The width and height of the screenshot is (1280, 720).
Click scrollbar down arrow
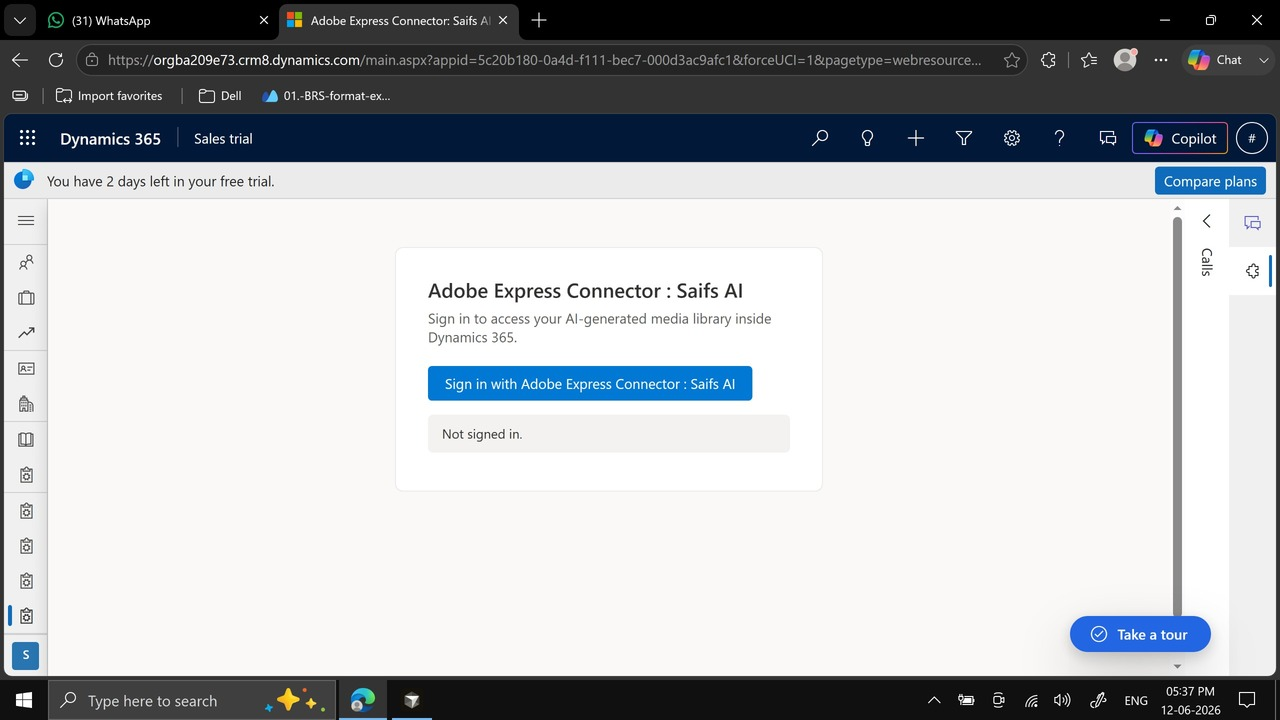coord(1177,666)
